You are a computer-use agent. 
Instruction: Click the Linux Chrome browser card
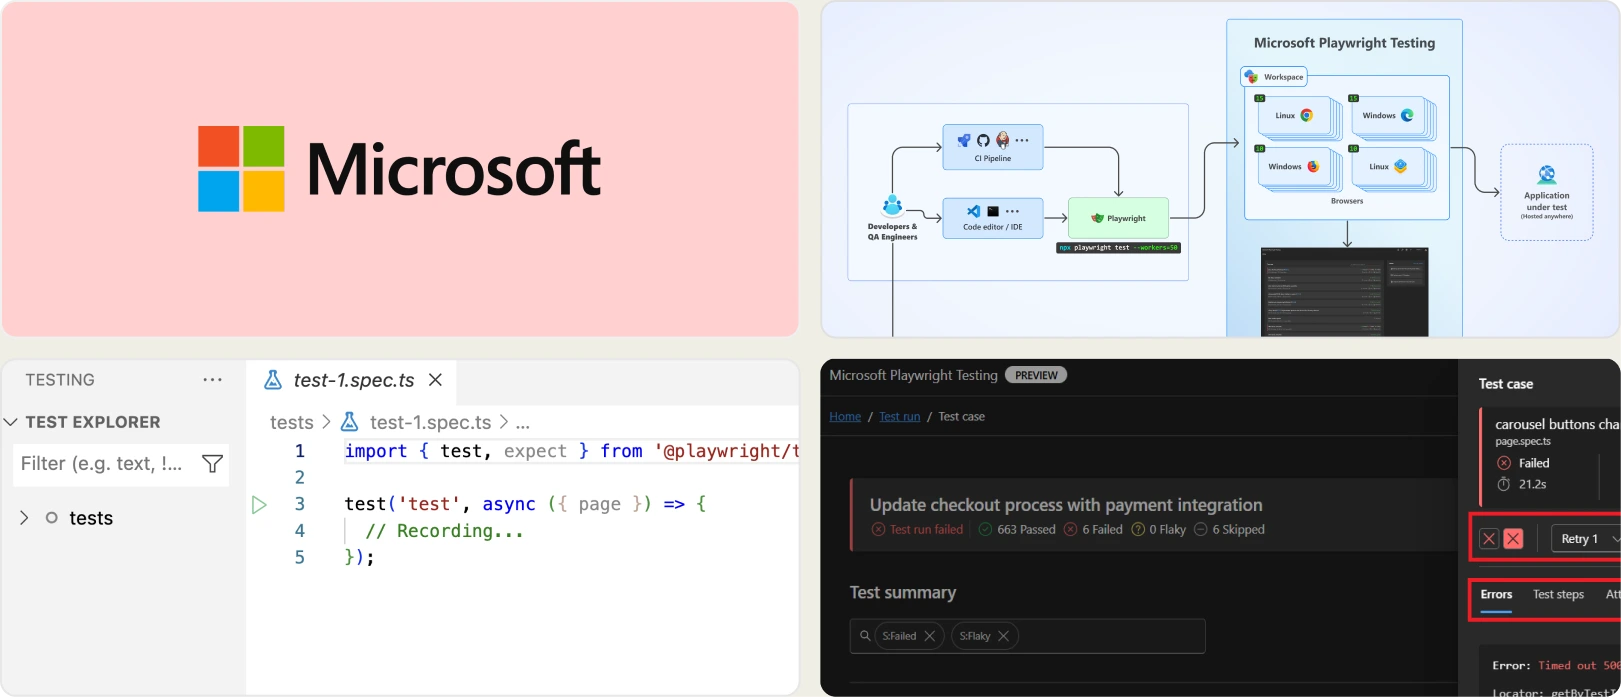(1294, 116)
